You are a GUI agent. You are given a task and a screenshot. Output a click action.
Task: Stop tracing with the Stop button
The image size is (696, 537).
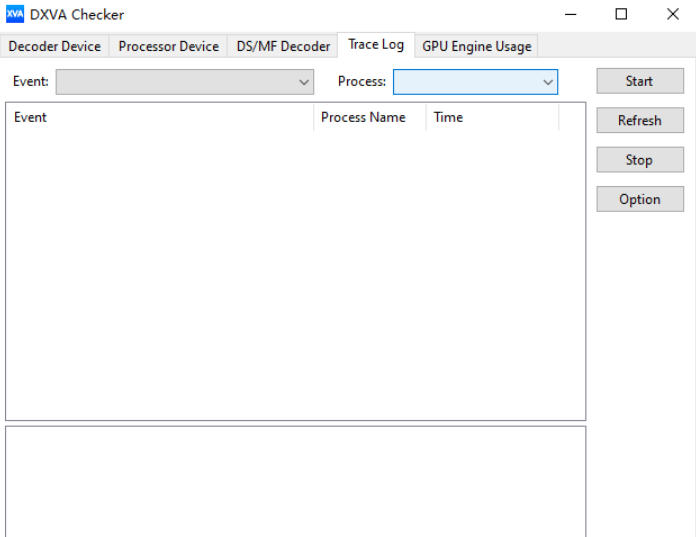tap(639, 160)
